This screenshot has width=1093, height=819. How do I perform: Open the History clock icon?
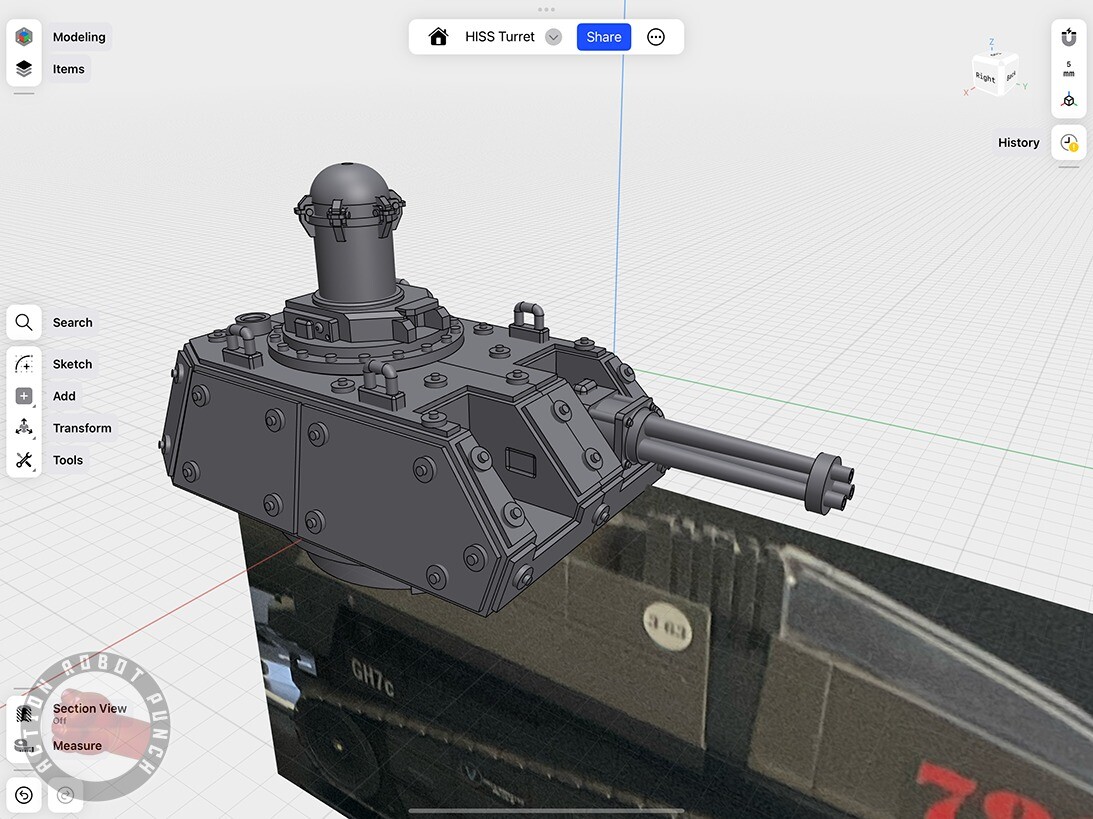coord(1069,142)
